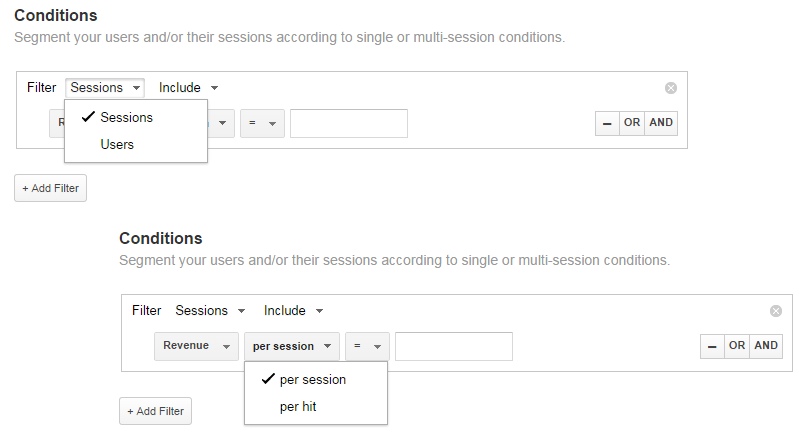Click the top + Add Filter button
This screenshot has width=800, height=440.
(x=50, y=188)
